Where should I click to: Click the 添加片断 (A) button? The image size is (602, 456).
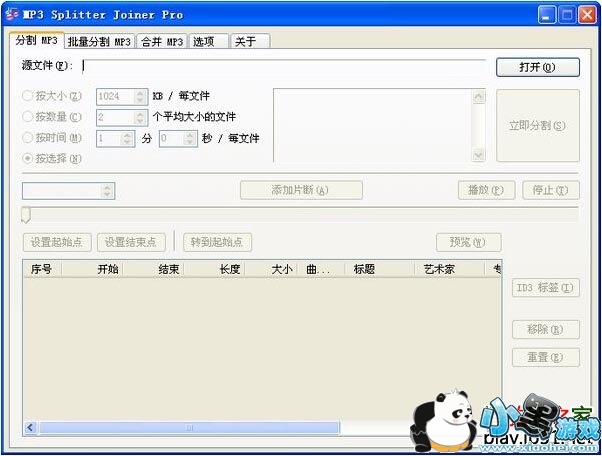[x=301, y=190]
